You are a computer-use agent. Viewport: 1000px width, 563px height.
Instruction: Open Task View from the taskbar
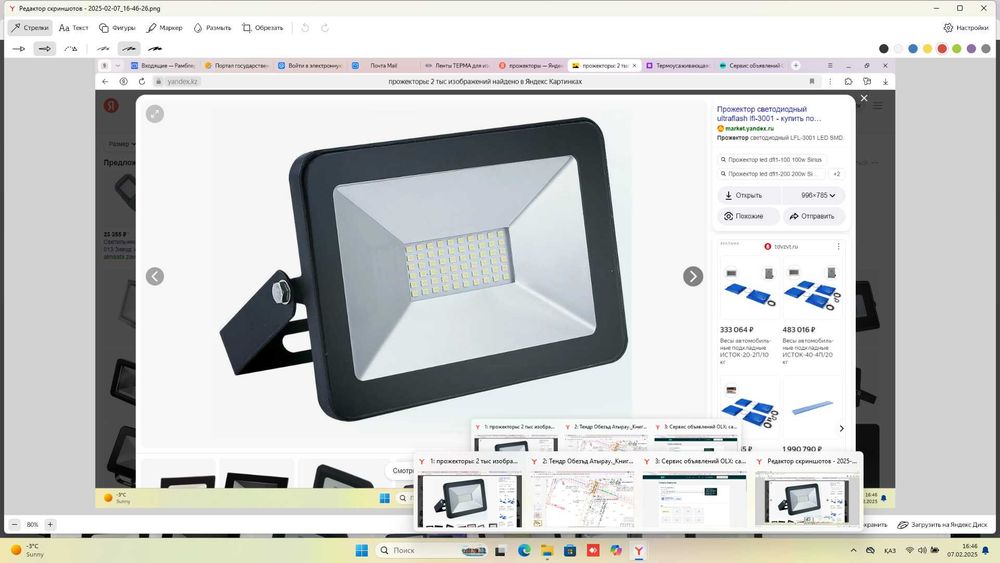coord(501,550)
